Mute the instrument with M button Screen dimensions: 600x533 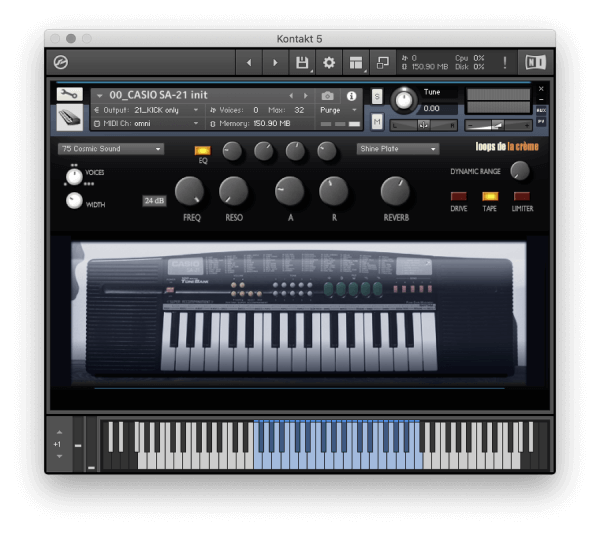377,121
